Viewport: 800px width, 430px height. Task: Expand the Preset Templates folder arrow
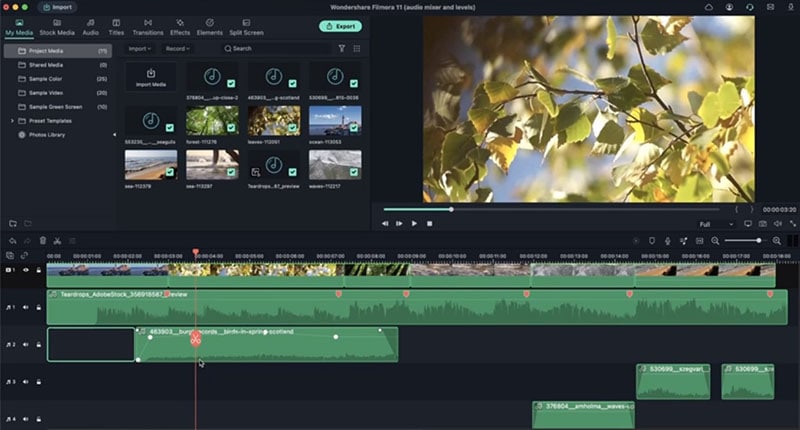12,121
